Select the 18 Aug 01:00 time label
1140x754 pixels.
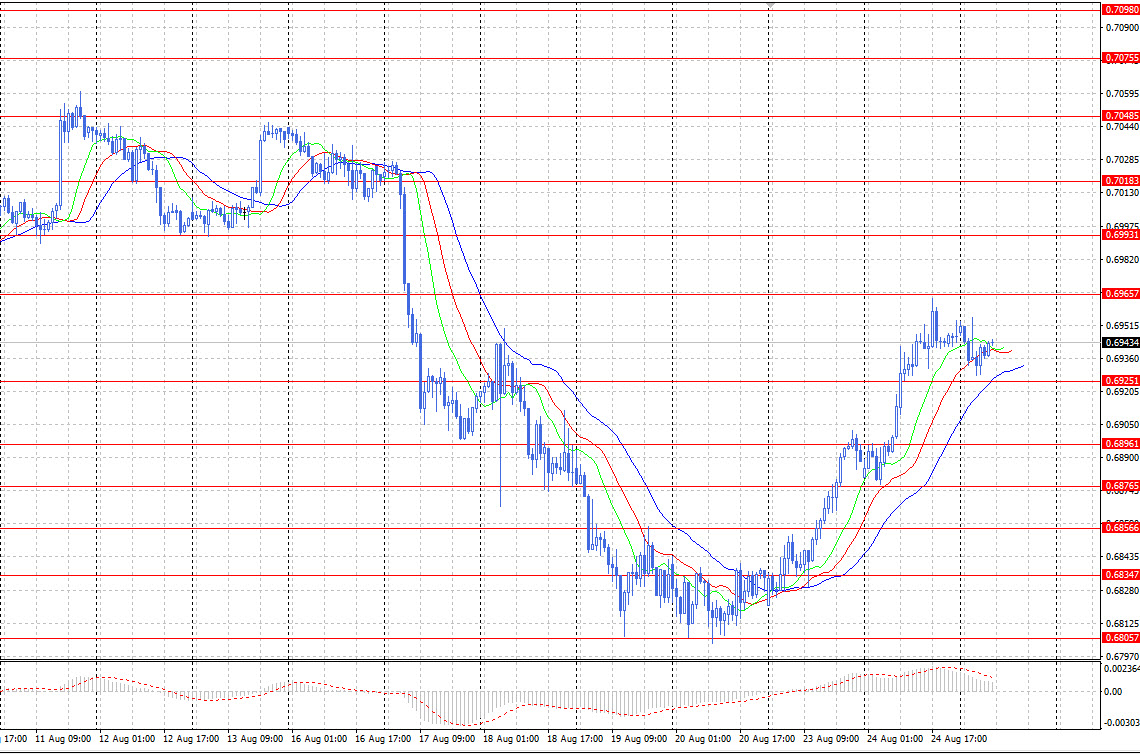coord(511,739)
